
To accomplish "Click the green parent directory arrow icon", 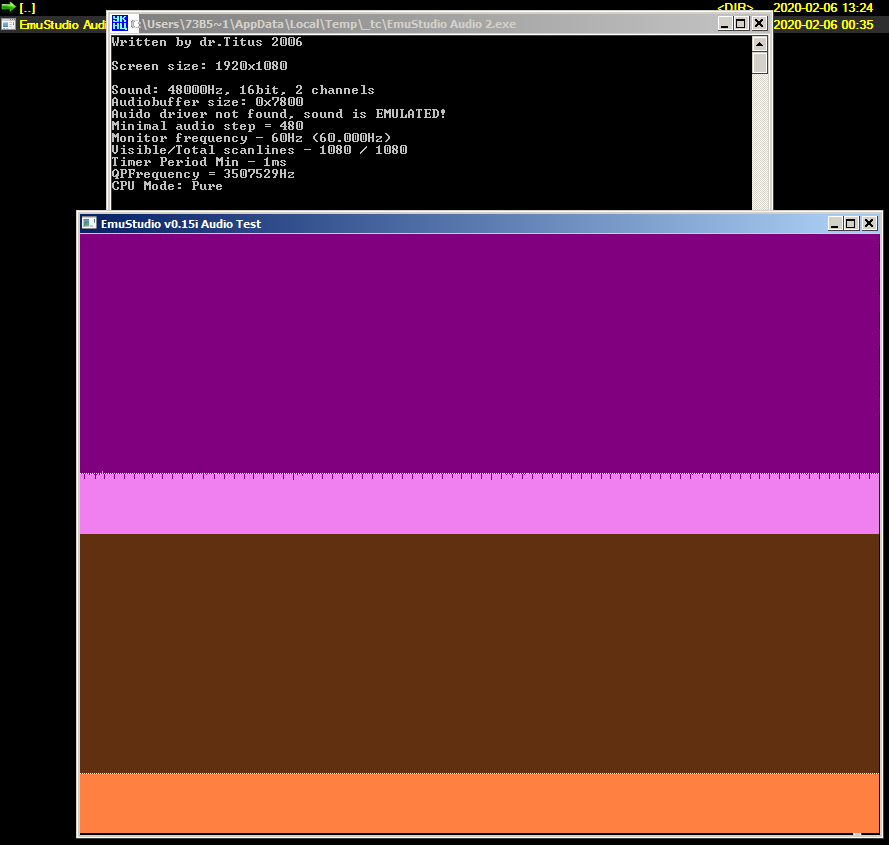I will tap(8, 8).
